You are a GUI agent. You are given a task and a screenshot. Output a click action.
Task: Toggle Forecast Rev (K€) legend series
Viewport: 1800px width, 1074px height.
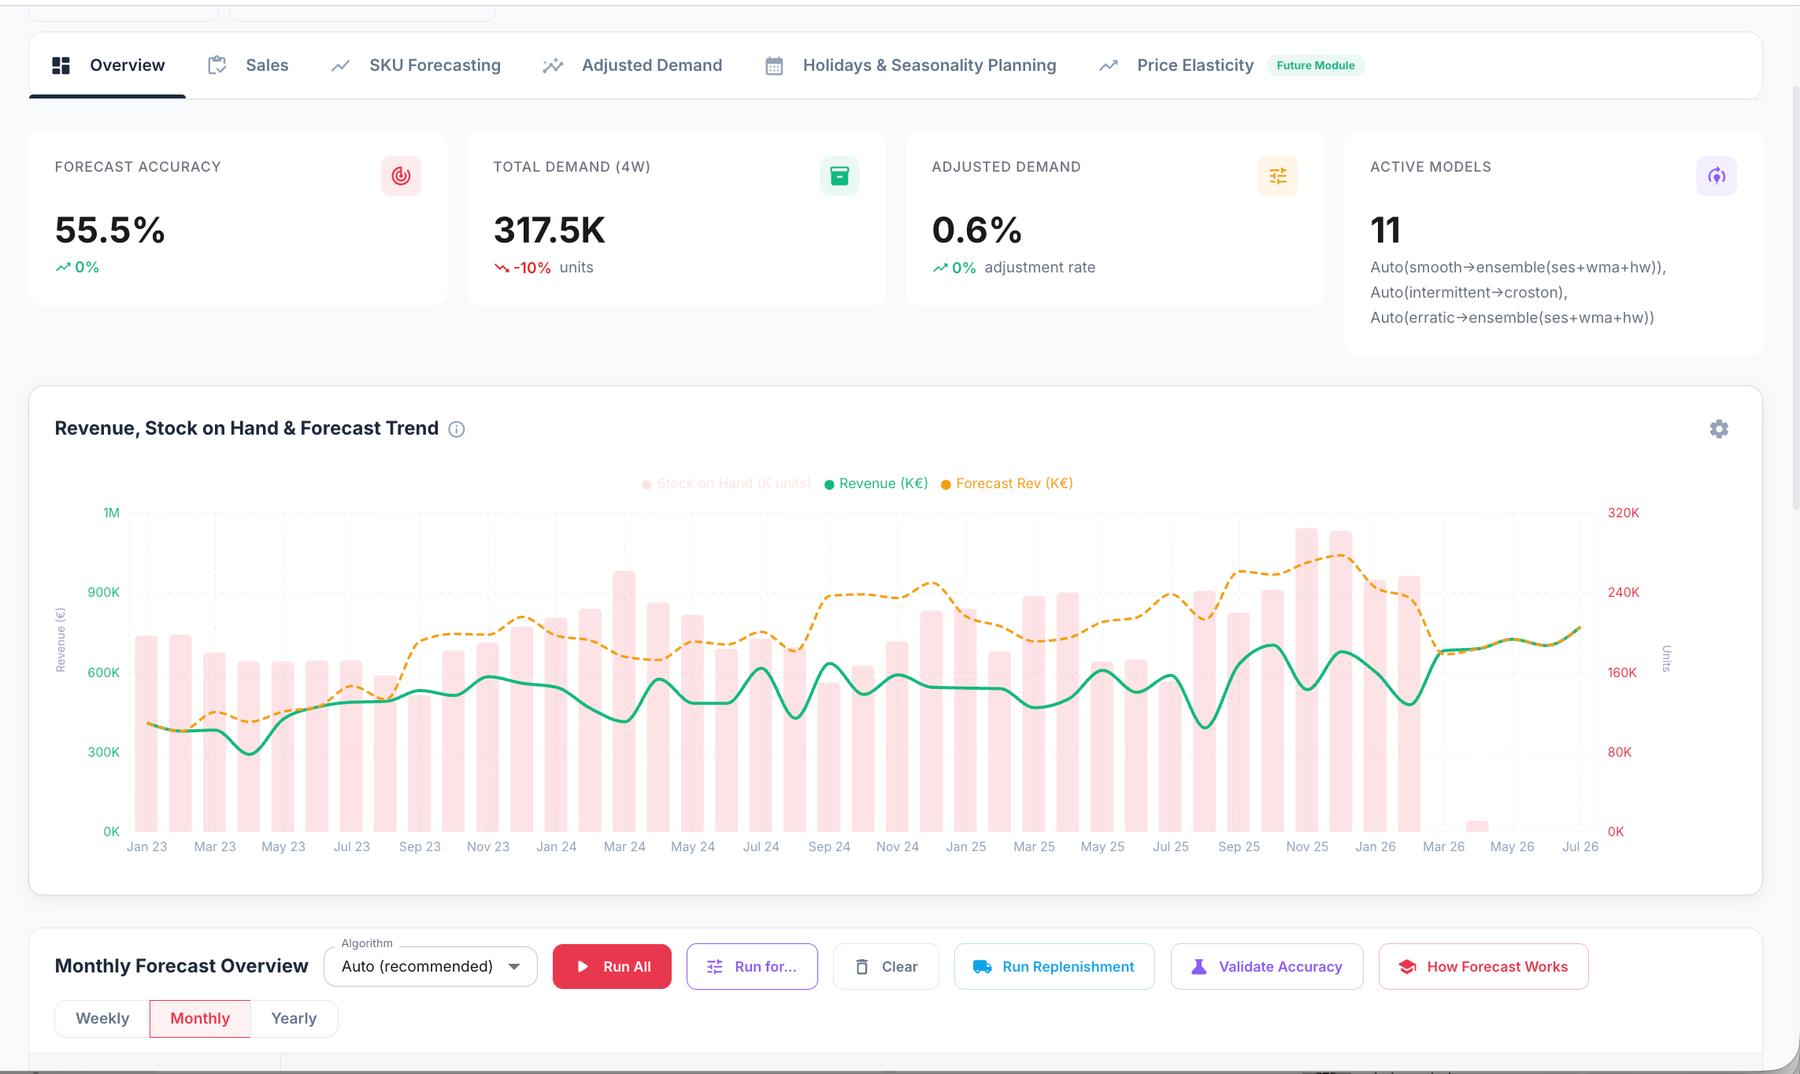pyautogui.click(x=1007, y=483)
